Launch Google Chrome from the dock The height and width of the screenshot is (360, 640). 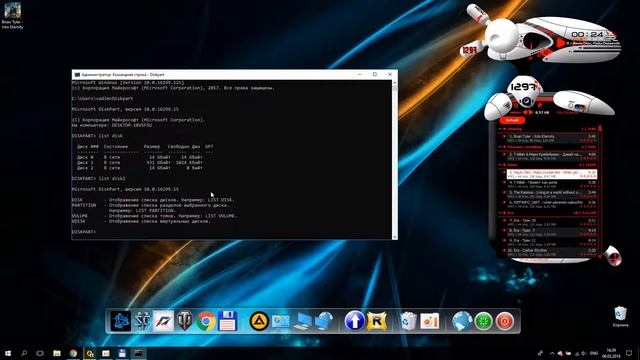click(x=206, y=321)
